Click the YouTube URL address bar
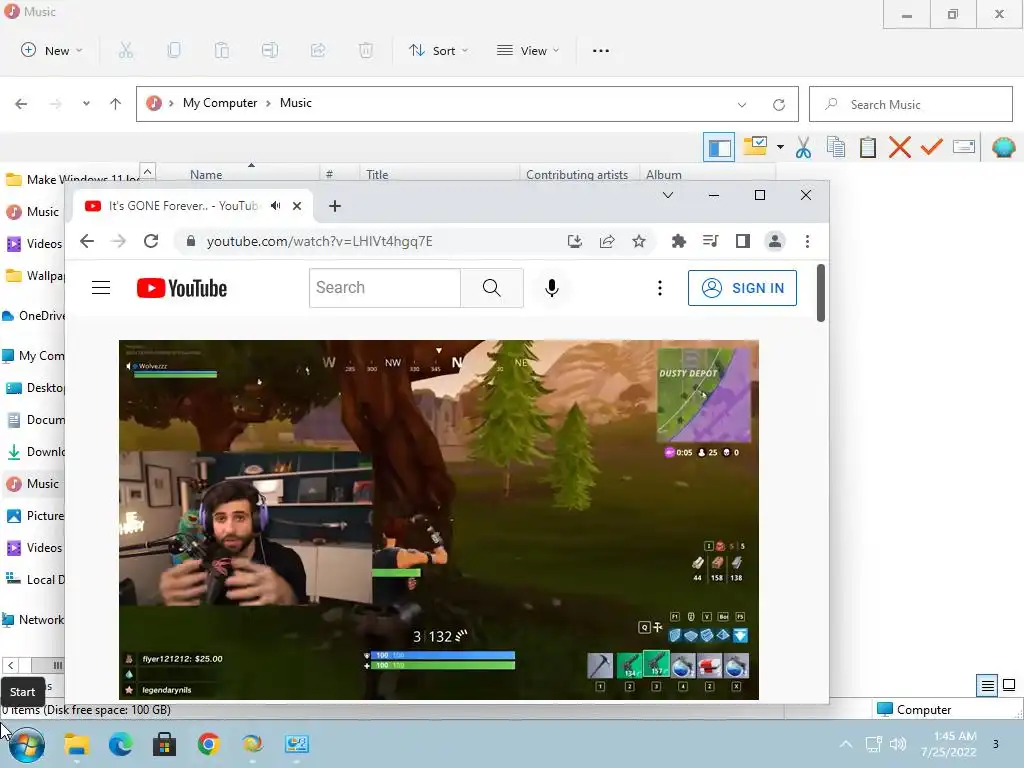The height and width of the screenshot is (768, 1024). point(369,241)
